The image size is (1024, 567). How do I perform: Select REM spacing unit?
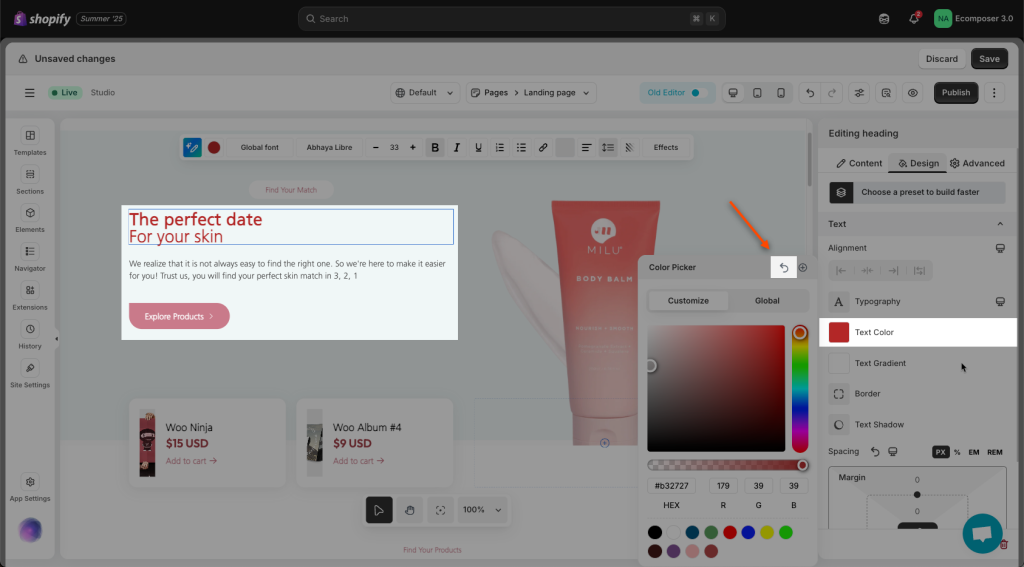[x=995, y=452]
